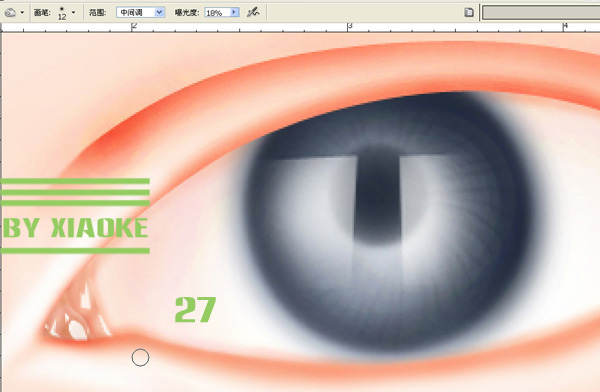Toggle the airbrush mode icon
The height and width of the screenshot is (392, 600).
pyautogui.click(x=253, y=13)
